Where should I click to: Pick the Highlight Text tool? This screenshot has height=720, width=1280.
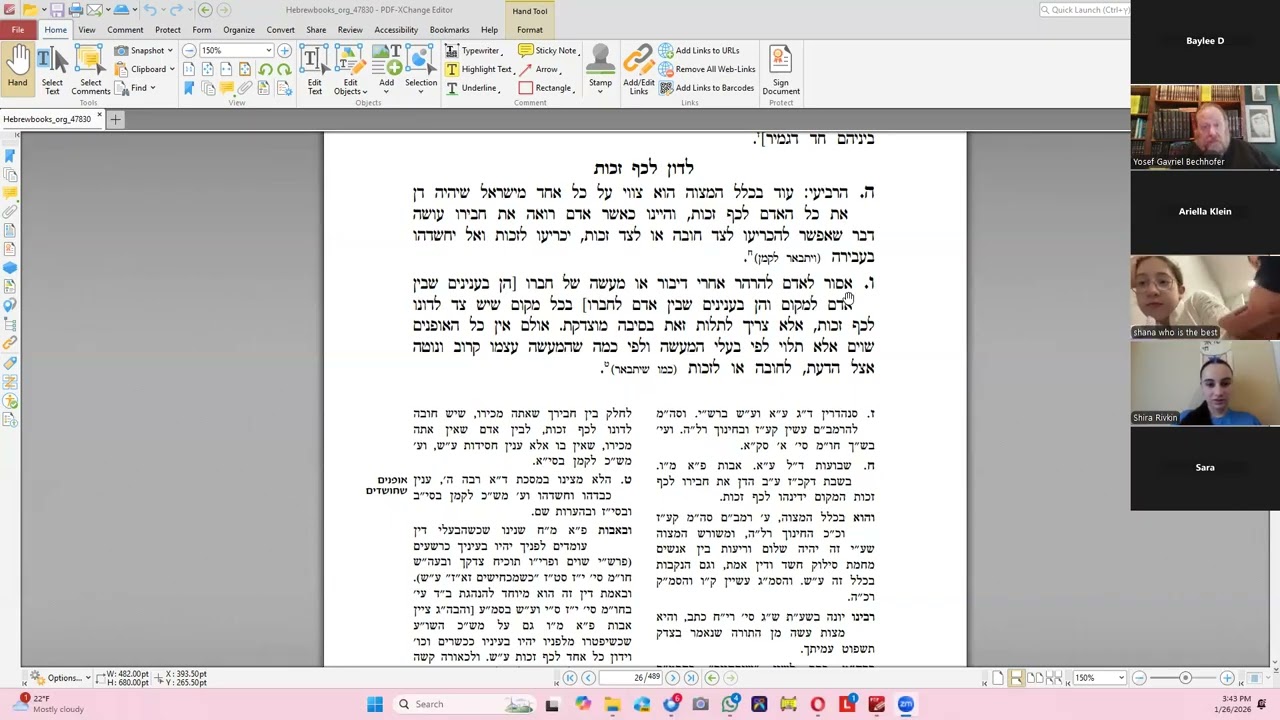tap(479, 69)
